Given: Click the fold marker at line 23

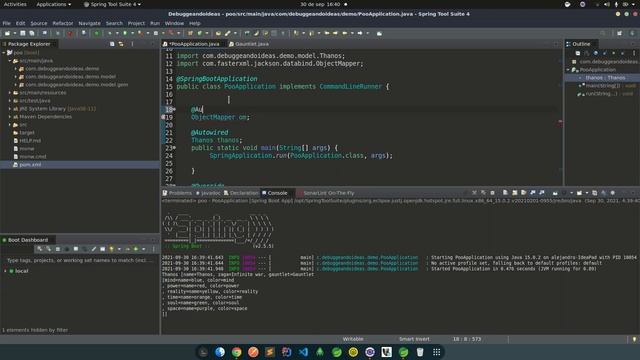Looking at the screenshot, I should [174, 148].
